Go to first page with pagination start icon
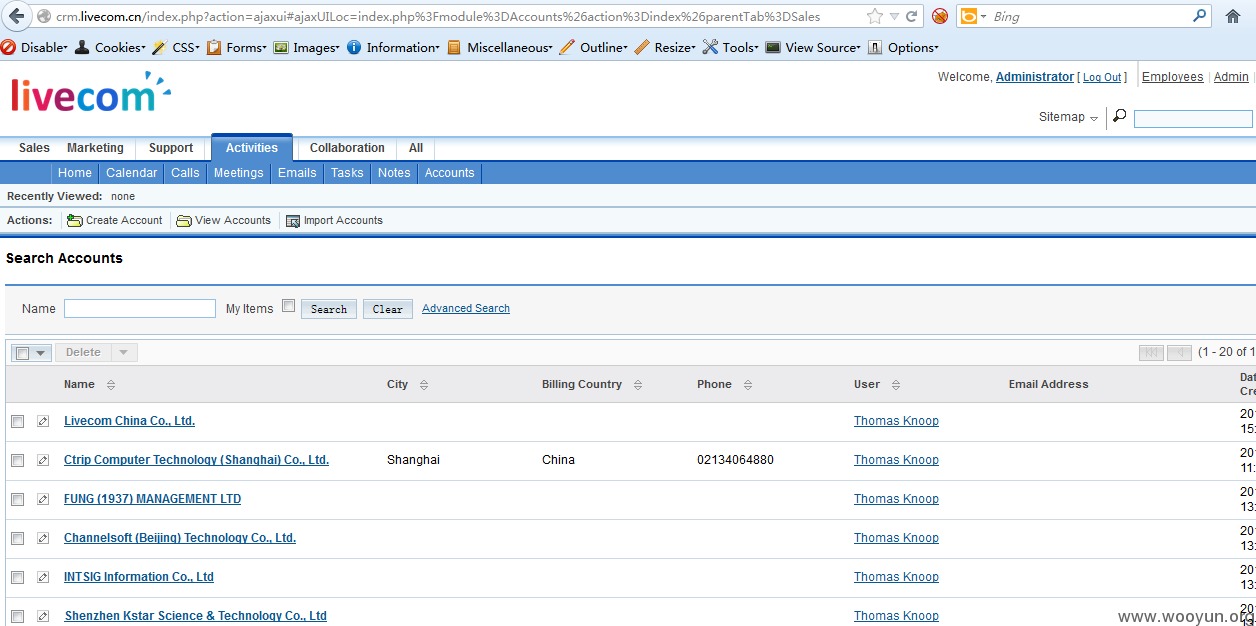The height and width of the screenshot is (626, 1256). click(x=1152, y=352)
